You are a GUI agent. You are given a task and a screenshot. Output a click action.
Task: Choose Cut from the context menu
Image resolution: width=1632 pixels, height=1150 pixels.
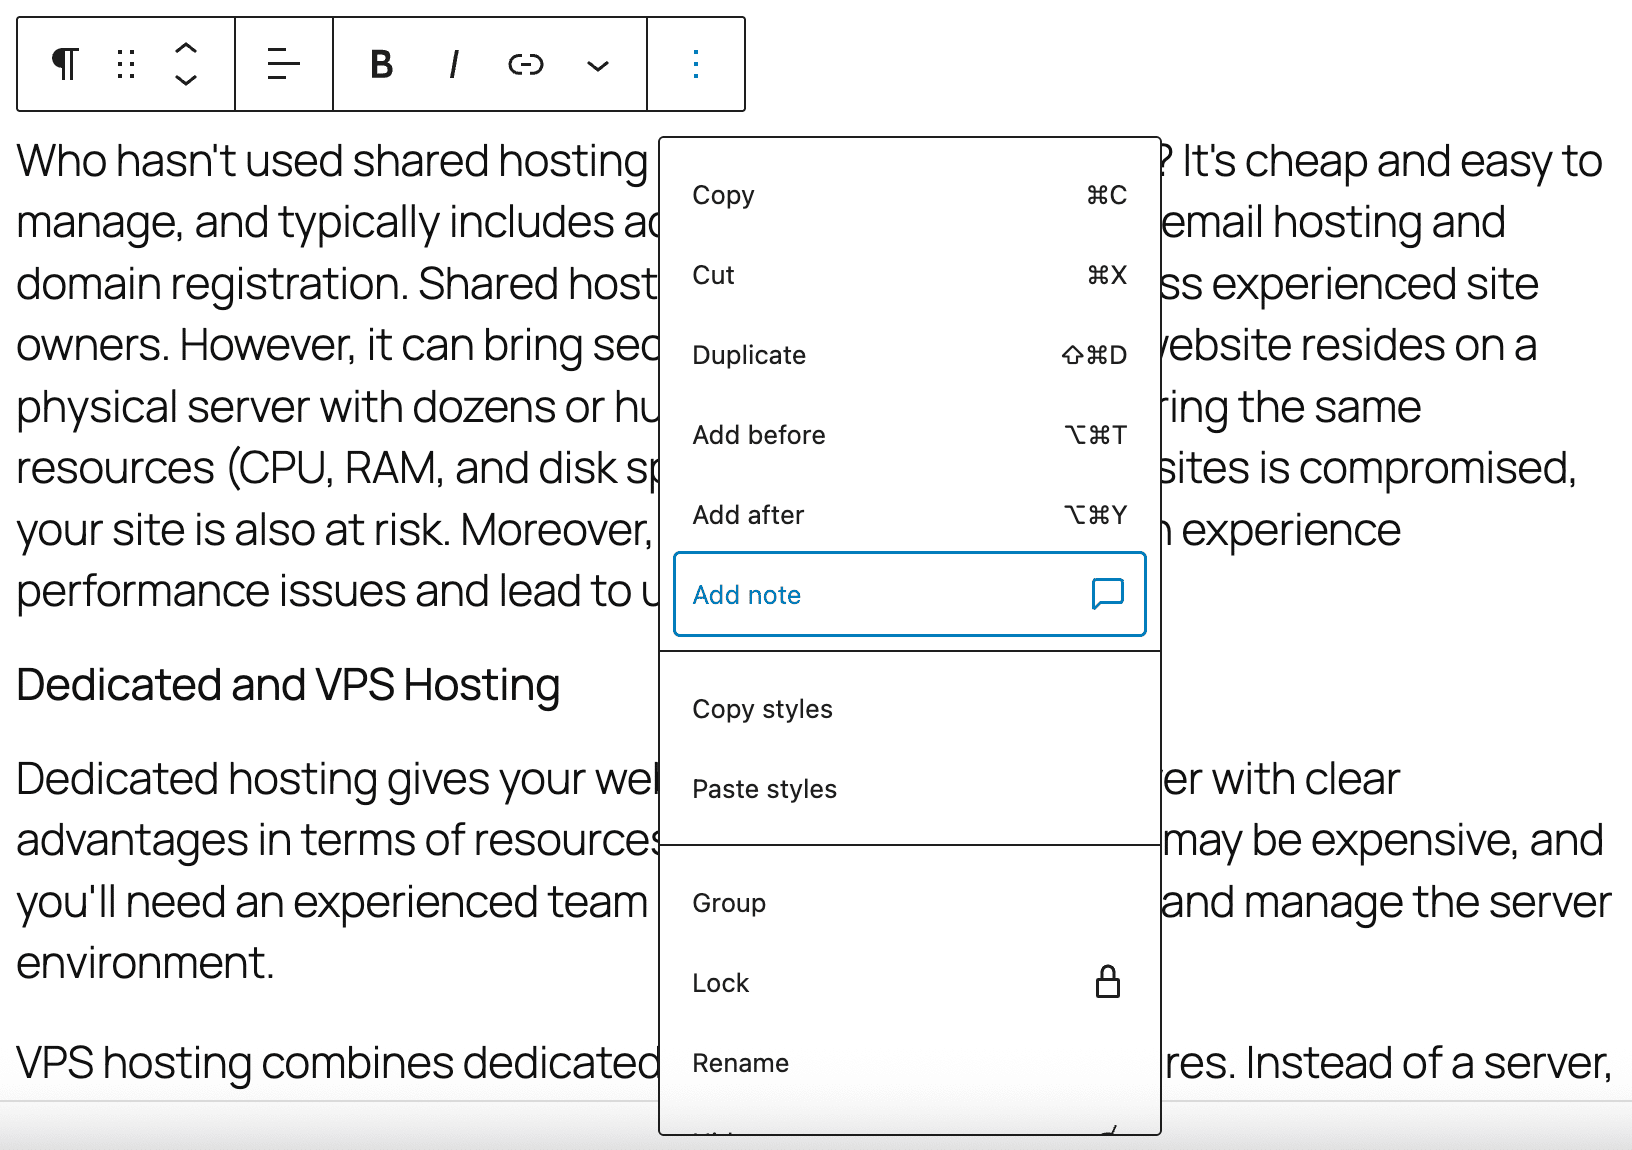pyautogui.click(x=713, y=274)
